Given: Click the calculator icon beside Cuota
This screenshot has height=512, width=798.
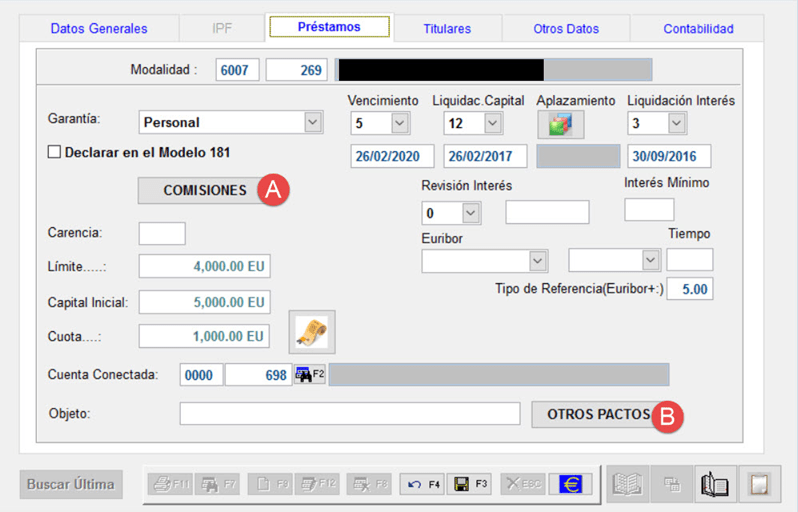Looking at the screenshot, I should [x=312, y=332].
